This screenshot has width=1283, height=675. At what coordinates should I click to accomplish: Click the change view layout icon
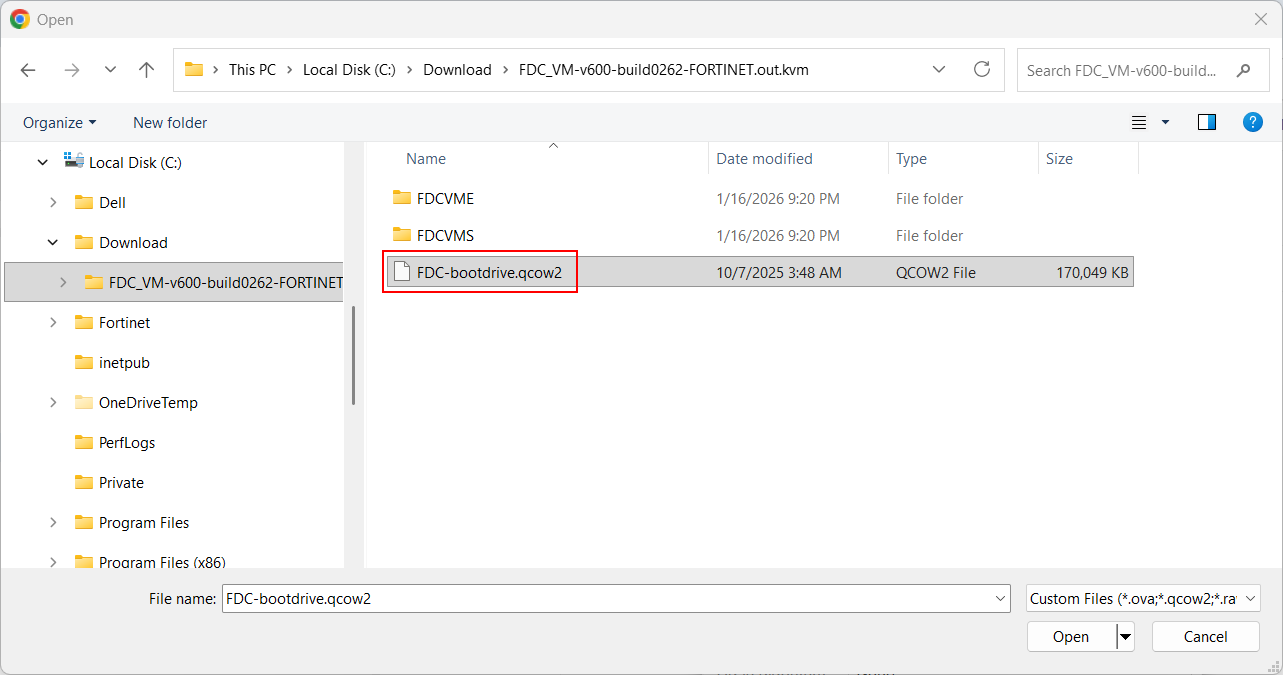click(x=1139, y=122)
